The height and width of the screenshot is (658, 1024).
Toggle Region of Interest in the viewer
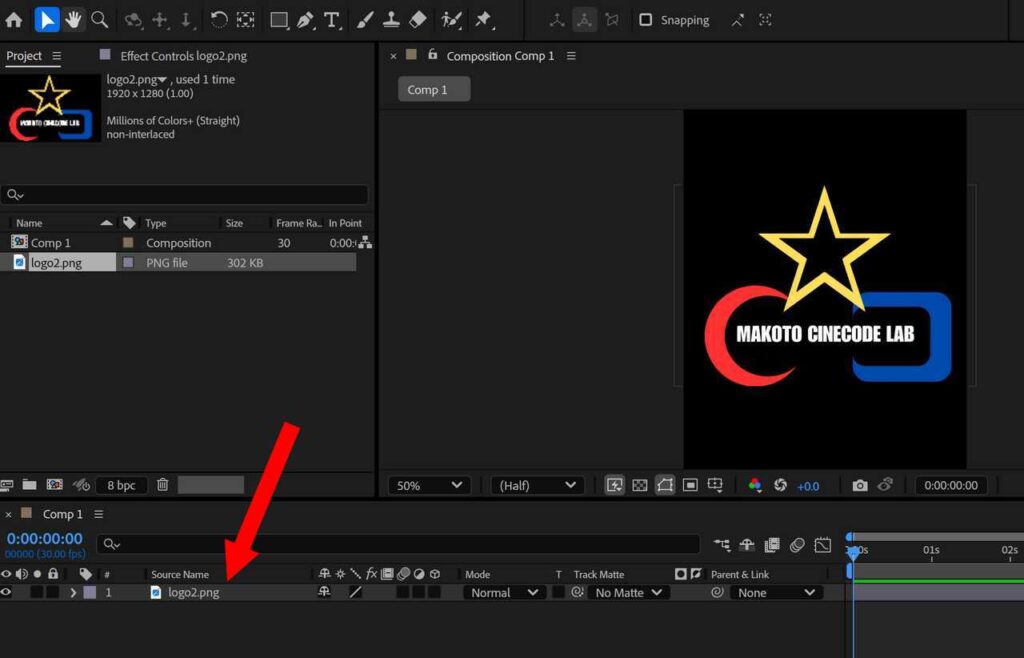[x=690, y=485]
